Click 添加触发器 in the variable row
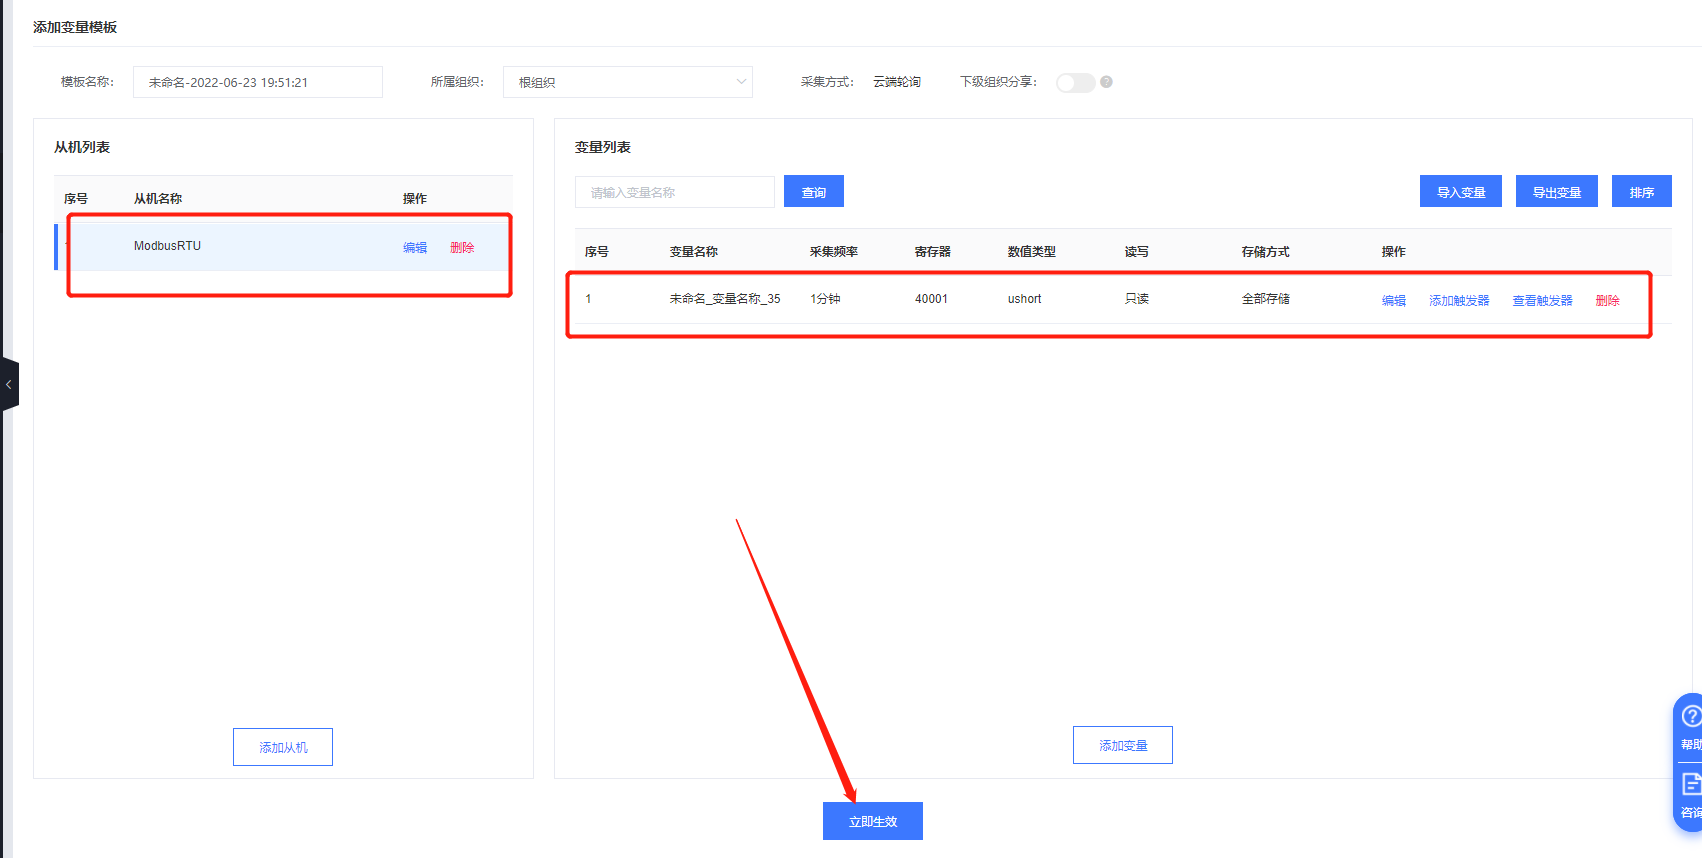Screen dimensions: 1702x858 click(1458, 300)
